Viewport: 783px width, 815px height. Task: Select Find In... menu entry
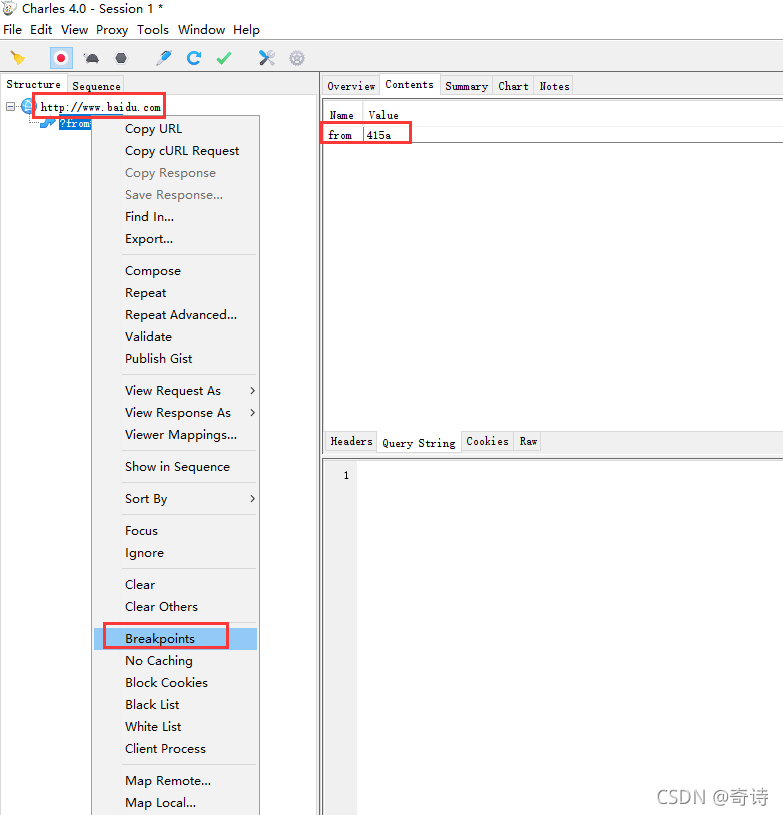coord(175,217)
